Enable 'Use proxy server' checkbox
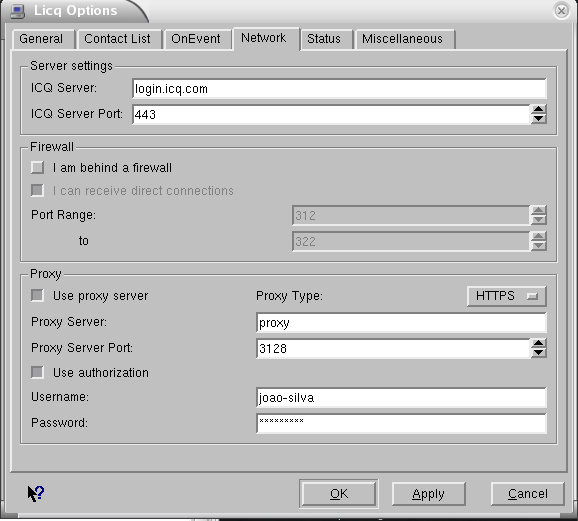Viewport: 578px width, 521px height. coord(37,295)
